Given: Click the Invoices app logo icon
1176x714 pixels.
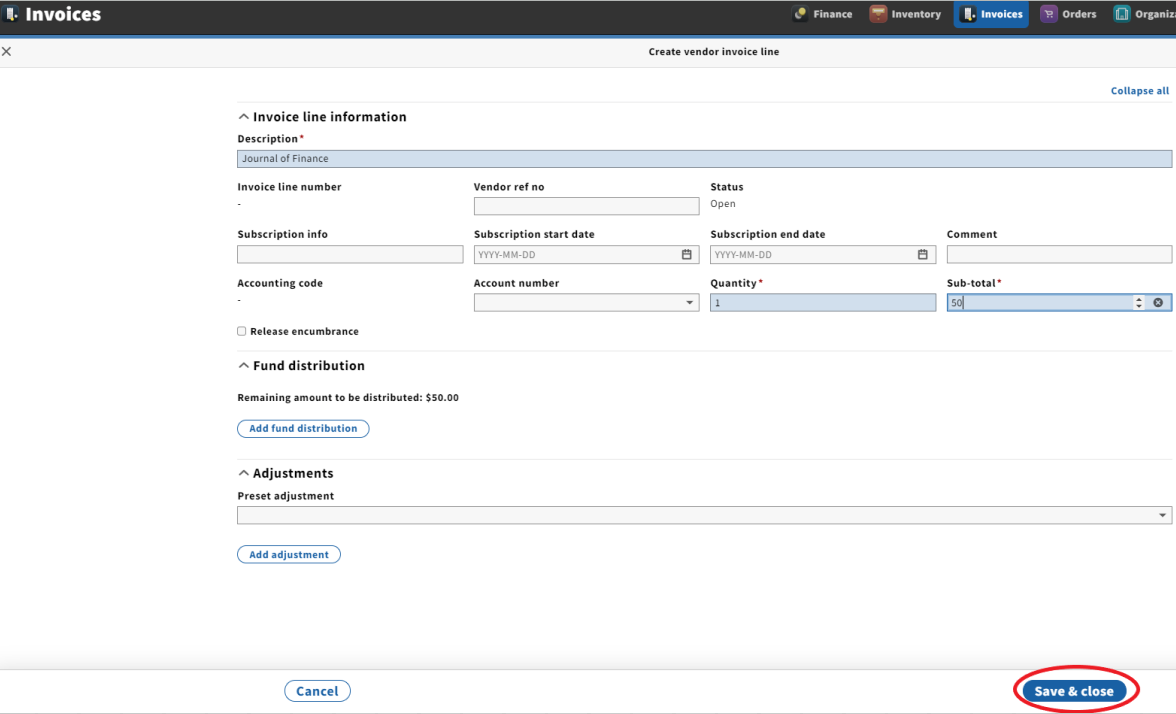Looking at the screenshot, I should pos(10,14).
